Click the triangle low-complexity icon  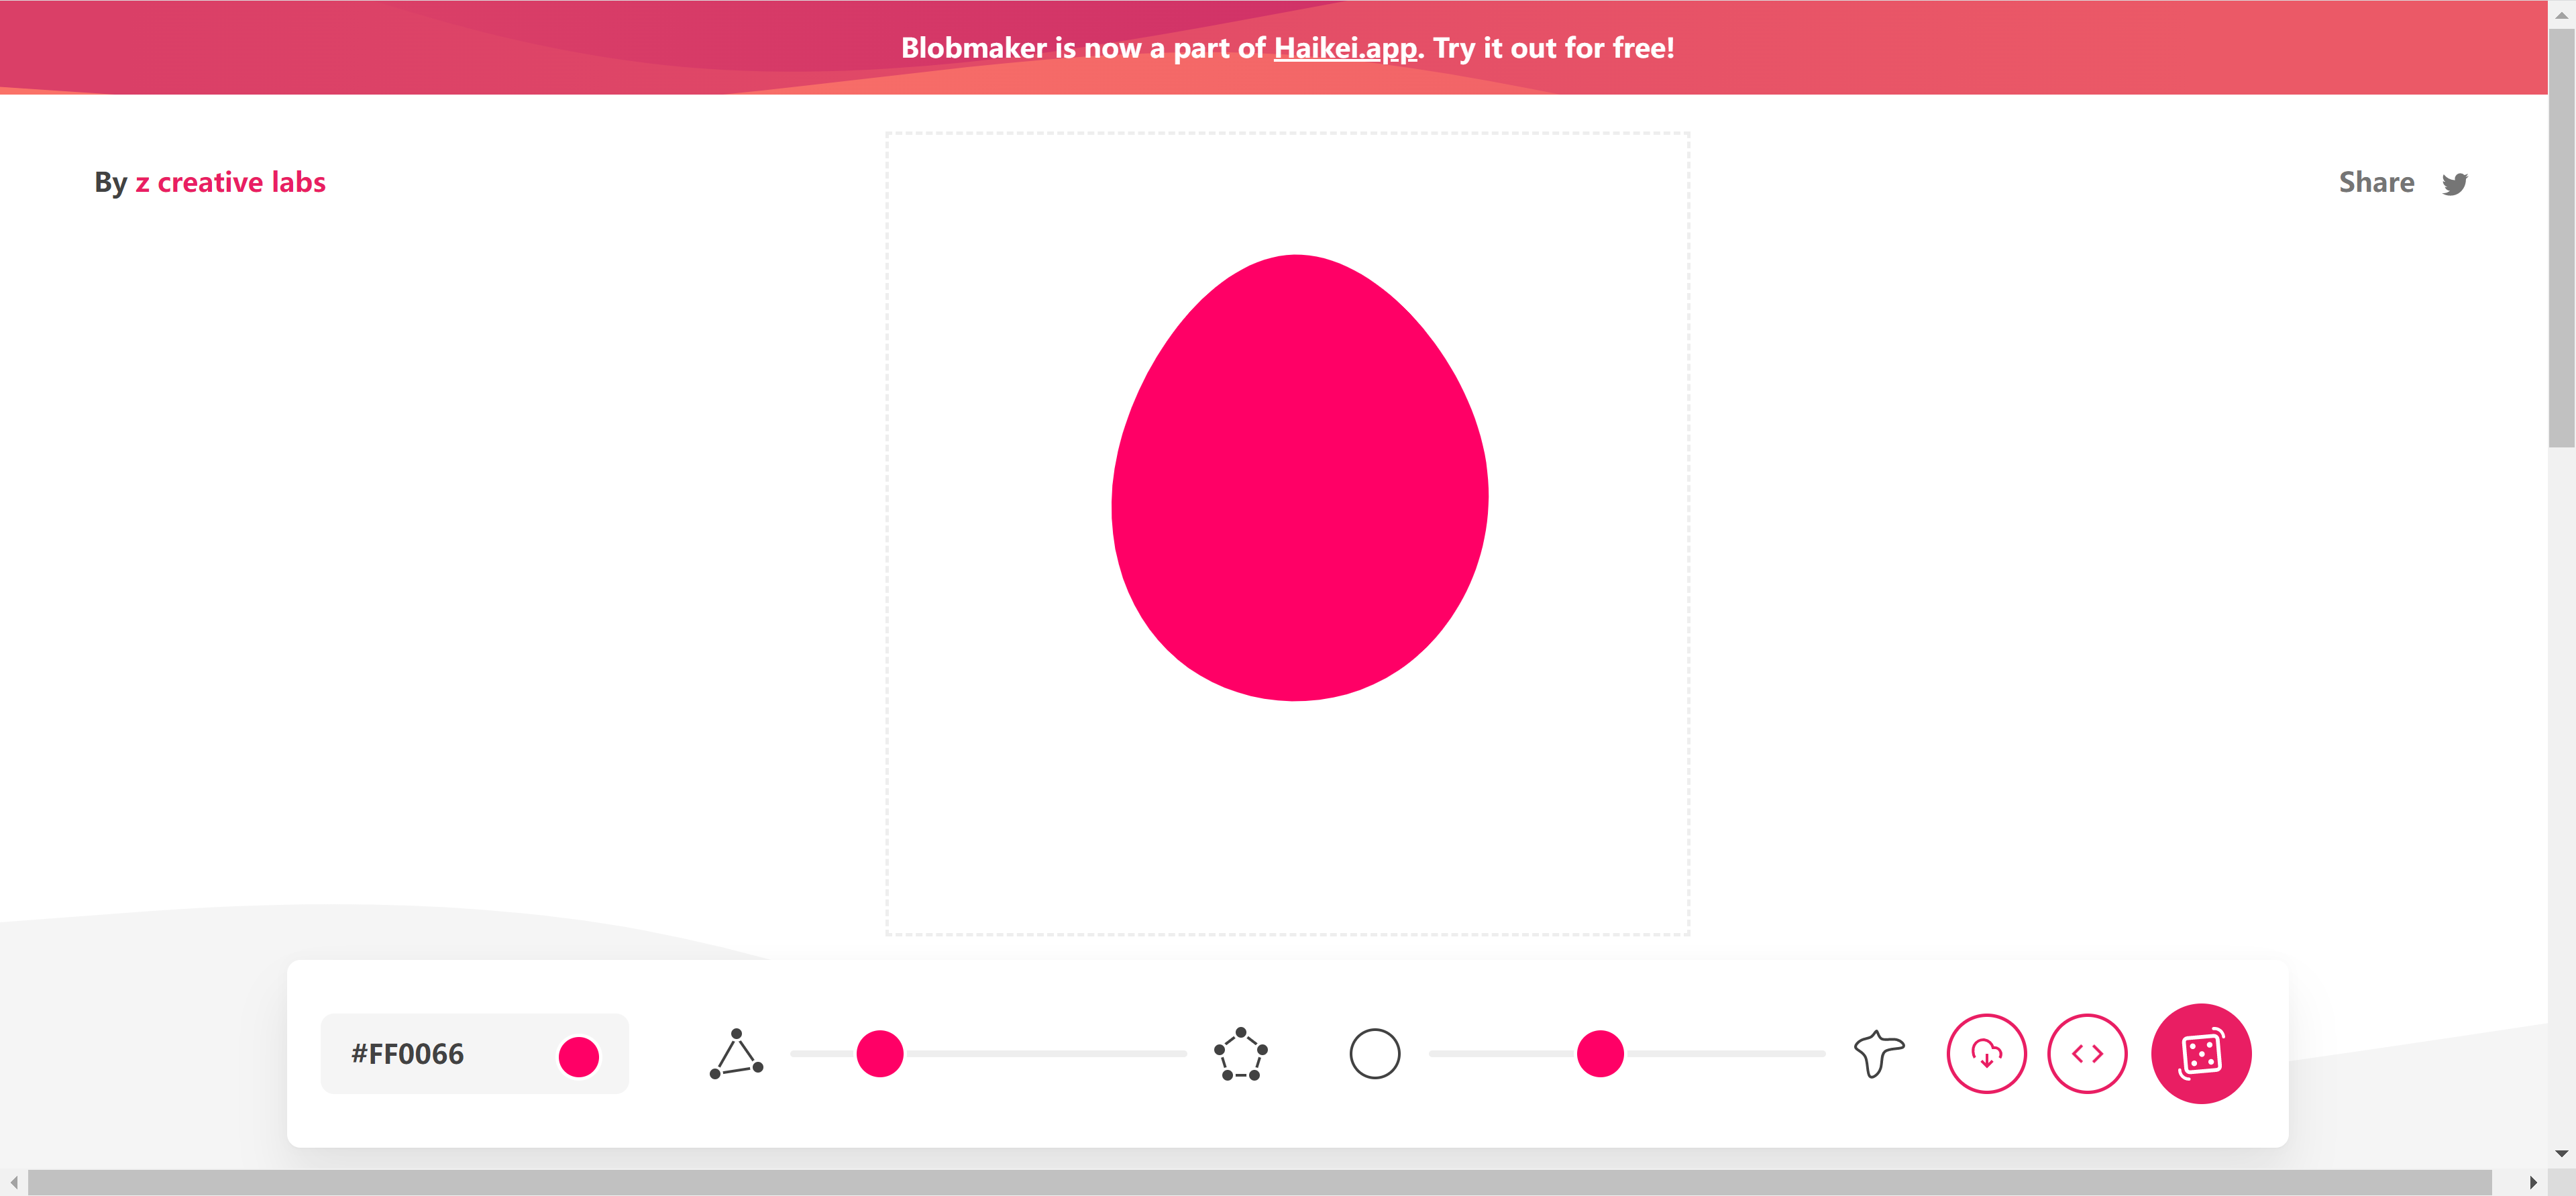point(737,1054)
